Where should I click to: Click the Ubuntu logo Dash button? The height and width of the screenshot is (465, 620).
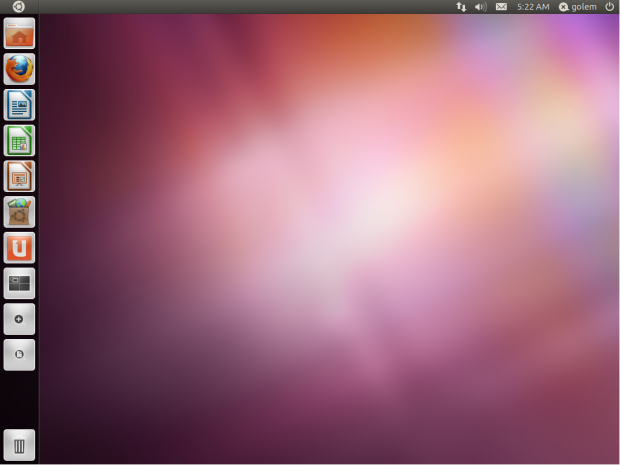tap(19, 7)
